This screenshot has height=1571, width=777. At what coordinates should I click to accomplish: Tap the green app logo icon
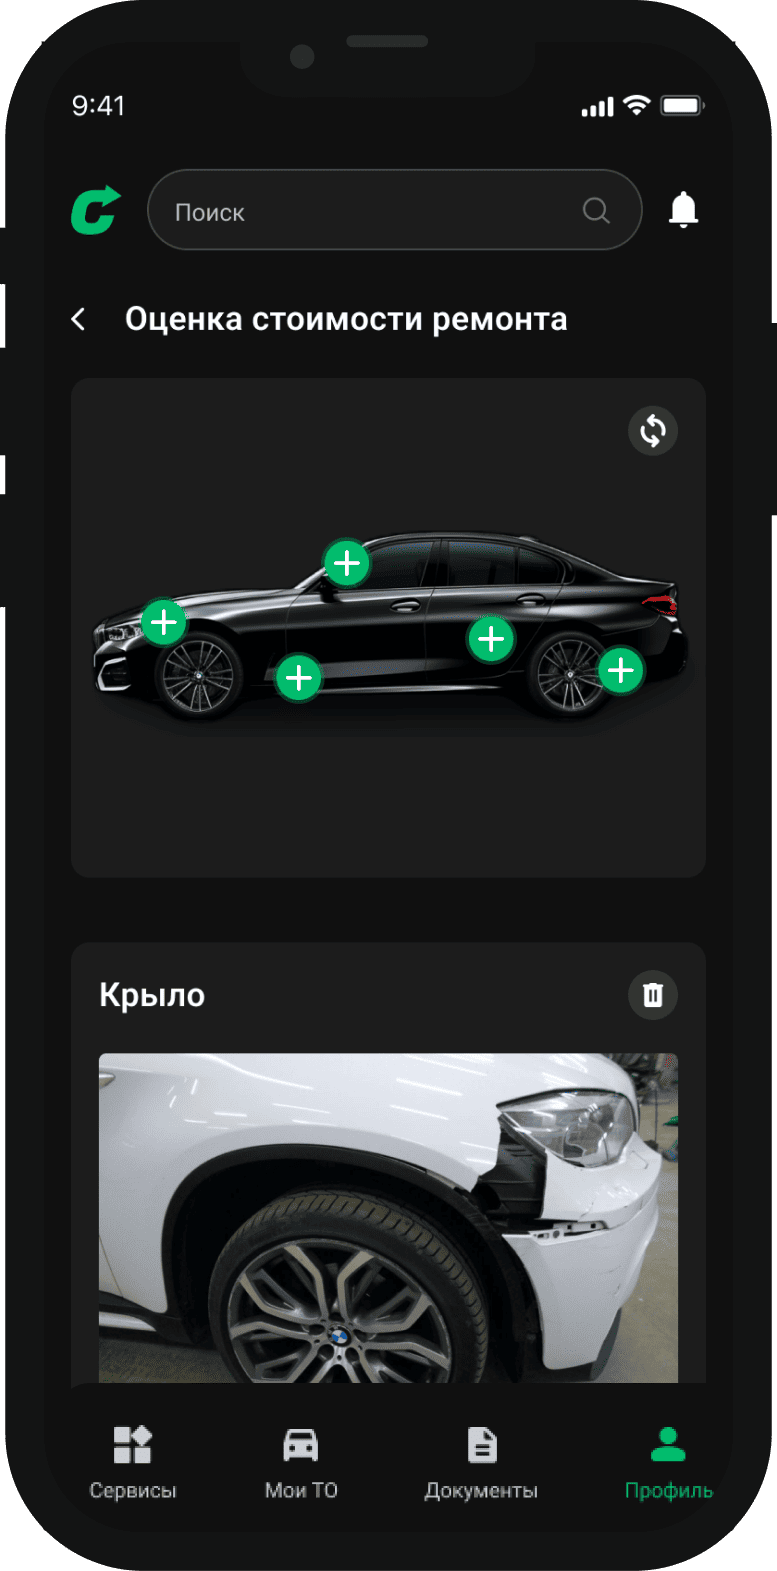[96, 210]
